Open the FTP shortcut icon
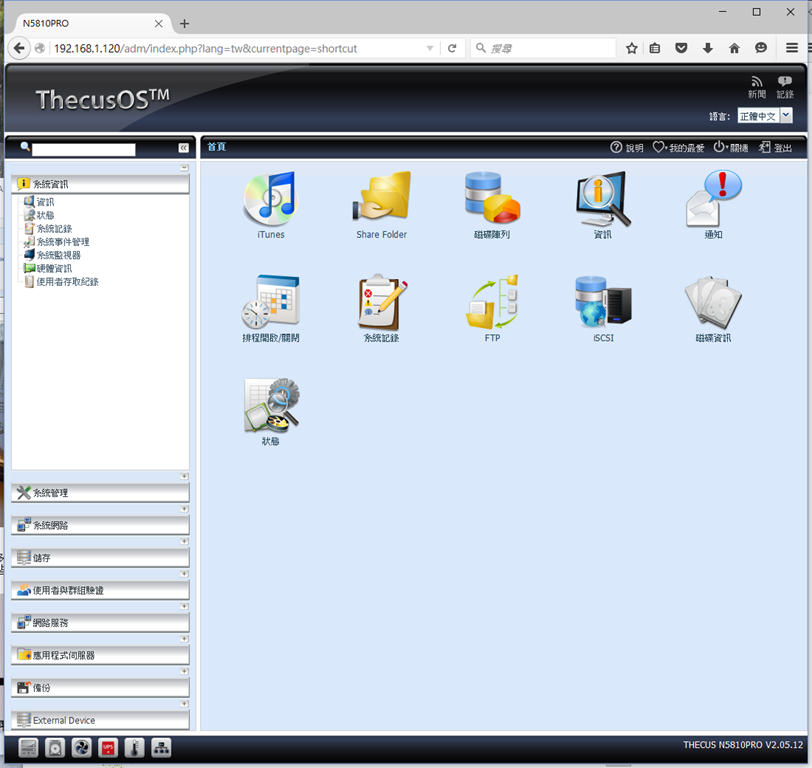The height and width of the screenshot is (768, 812). click(492, 303)
